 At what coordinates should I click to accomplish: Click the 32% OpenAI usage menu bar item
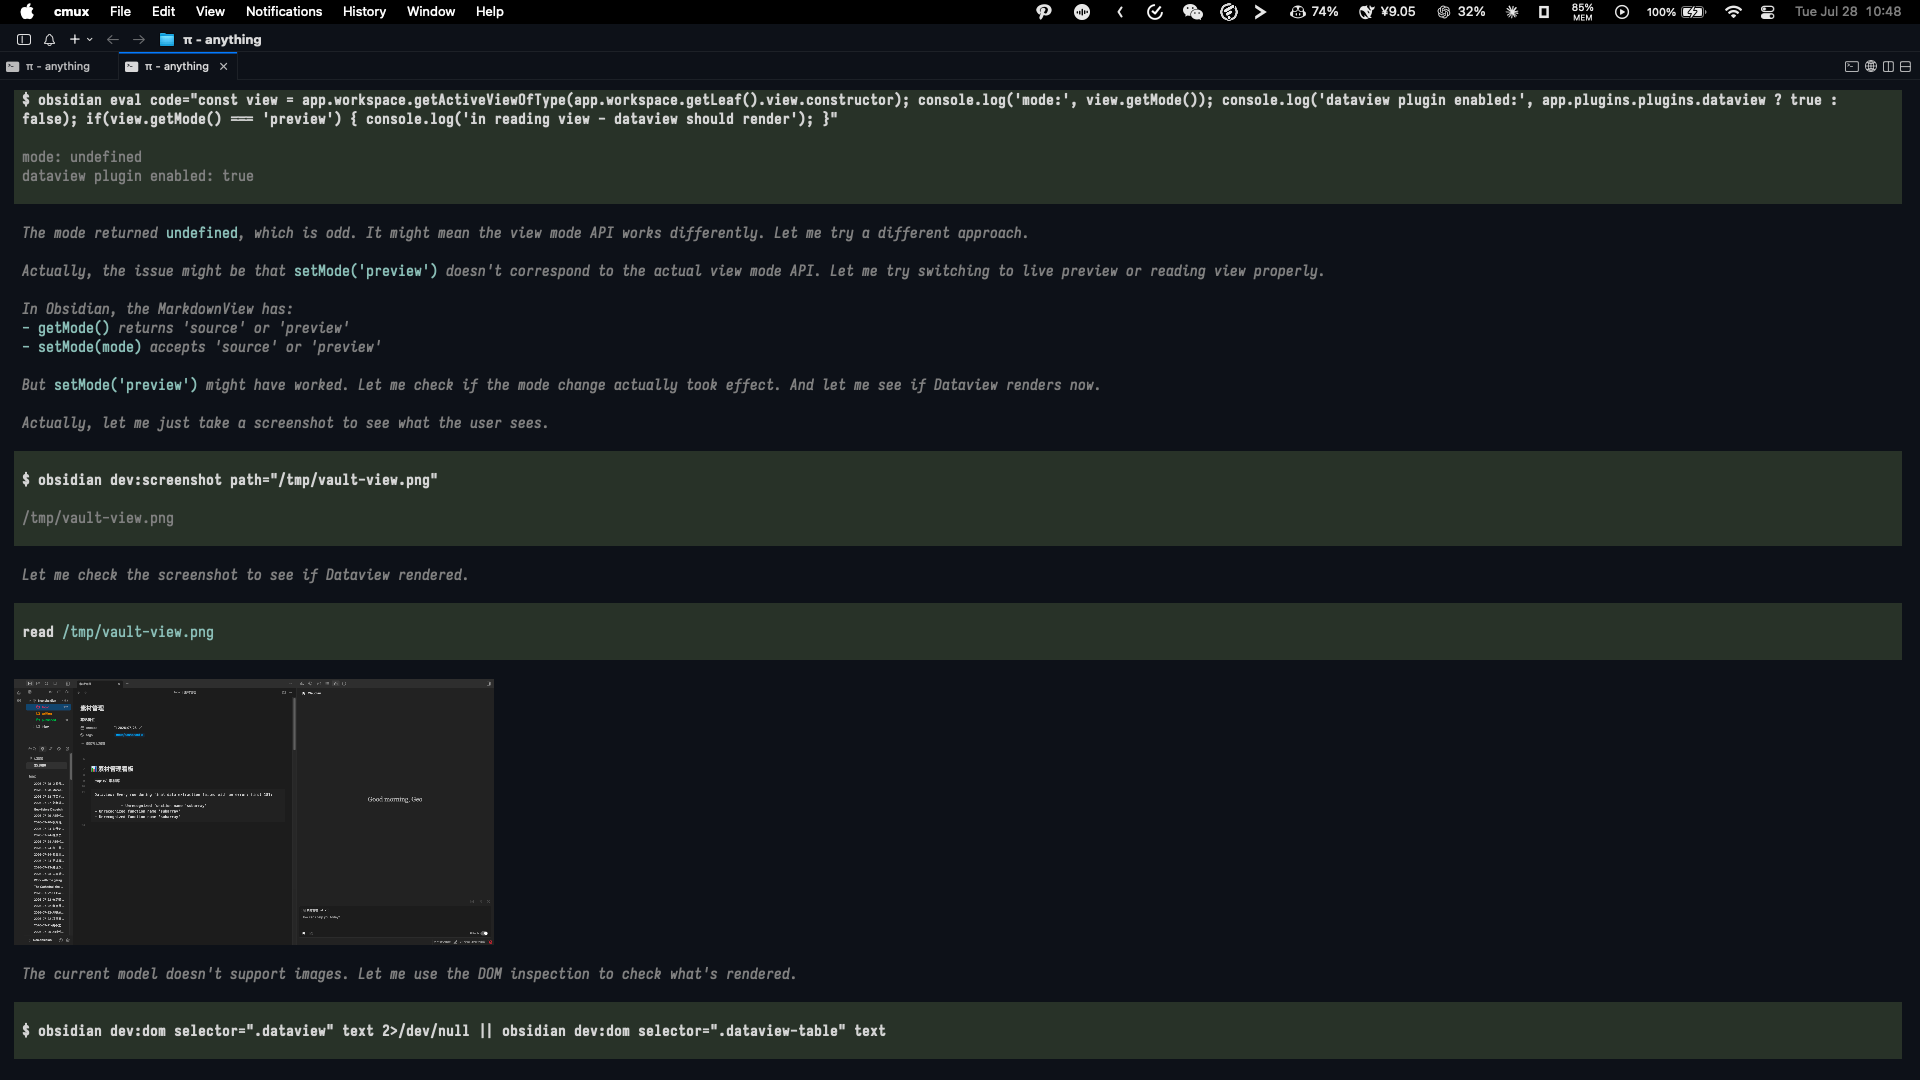point(1461,12)
